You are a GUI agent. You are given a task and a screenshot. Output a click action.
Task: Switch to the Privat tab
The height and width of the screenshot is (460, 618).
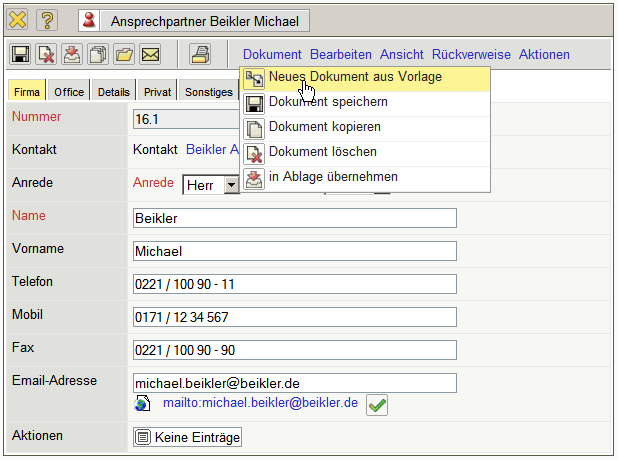(x=157, y=92)
